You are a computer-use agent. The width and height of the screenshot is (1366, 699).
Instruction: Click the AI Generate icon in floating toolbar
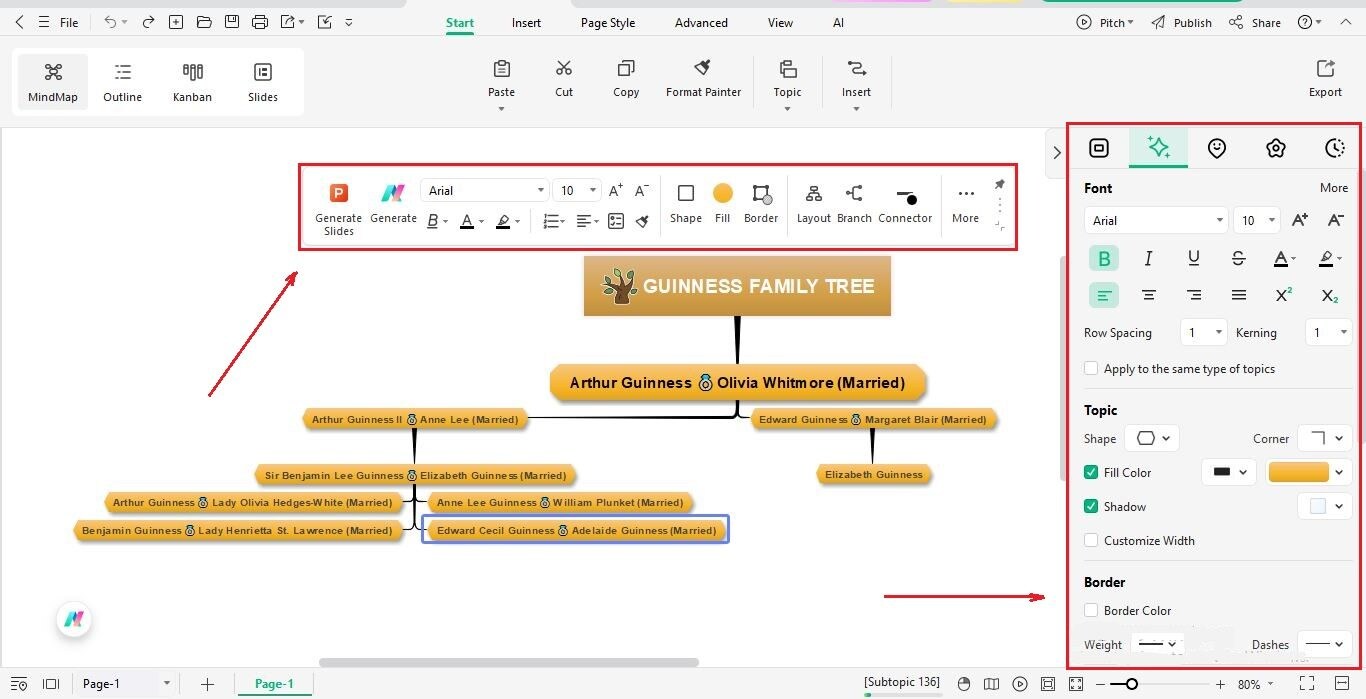[393, 193]
